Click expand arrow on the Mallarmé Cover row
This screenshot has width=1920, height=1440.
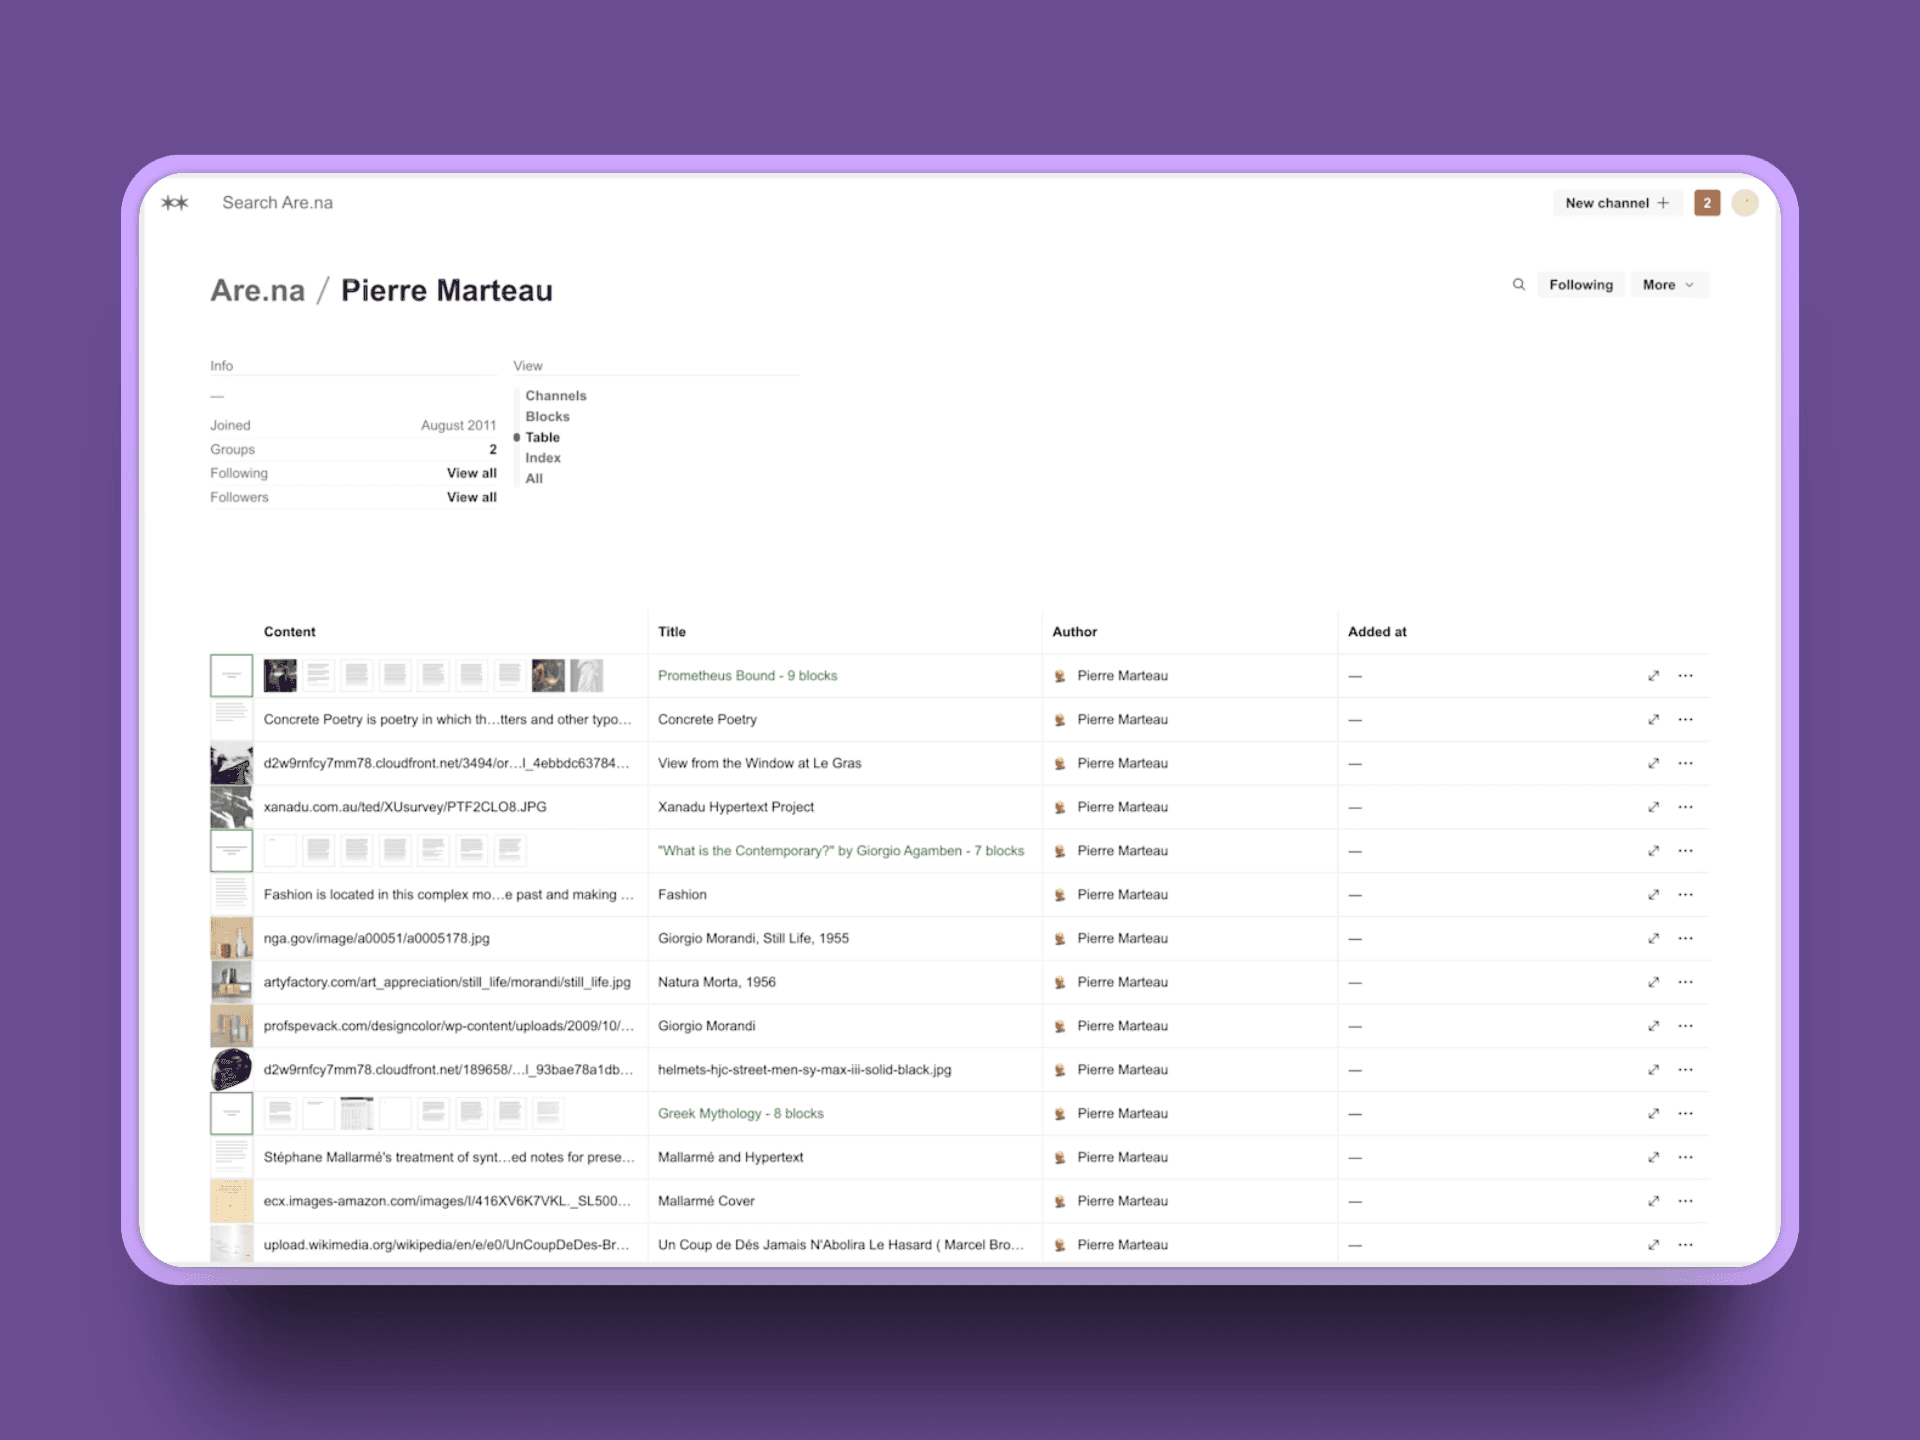pyautogui.click(x=1653, y=1201)
